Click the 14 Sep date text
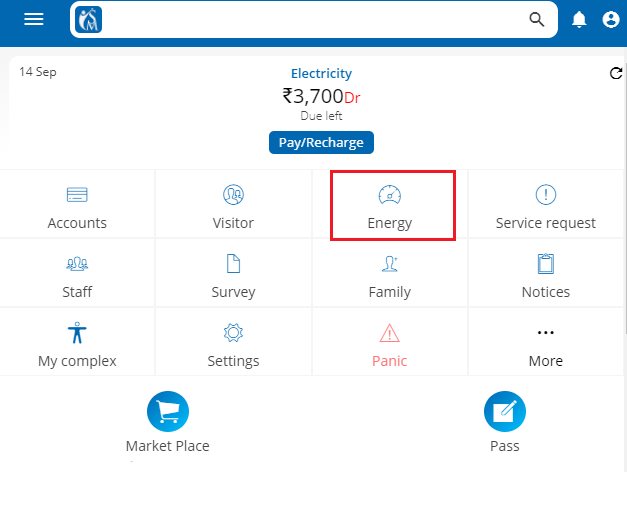 pyautogui.click(x=38, y=72)
